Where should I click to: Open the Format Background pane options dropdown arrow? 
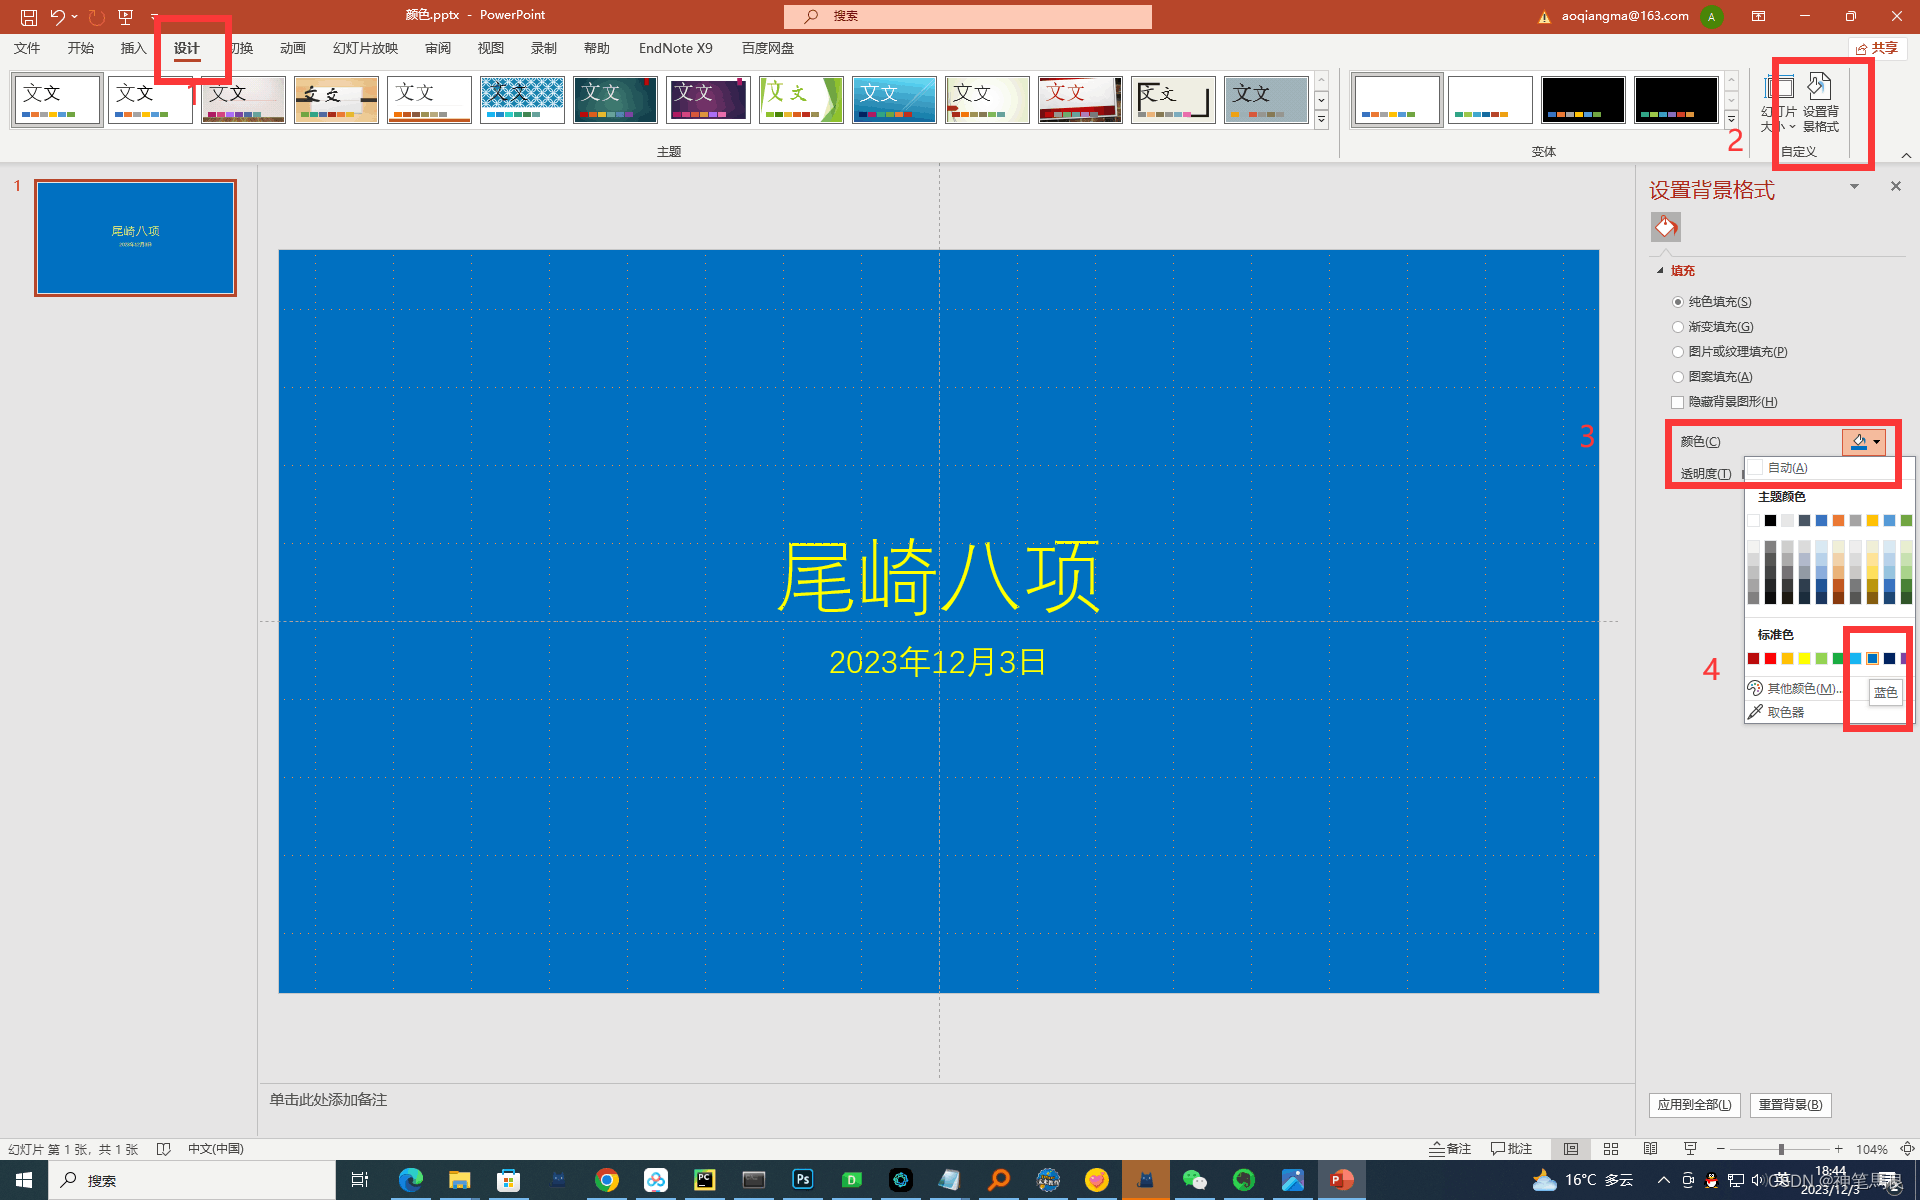1854,187
